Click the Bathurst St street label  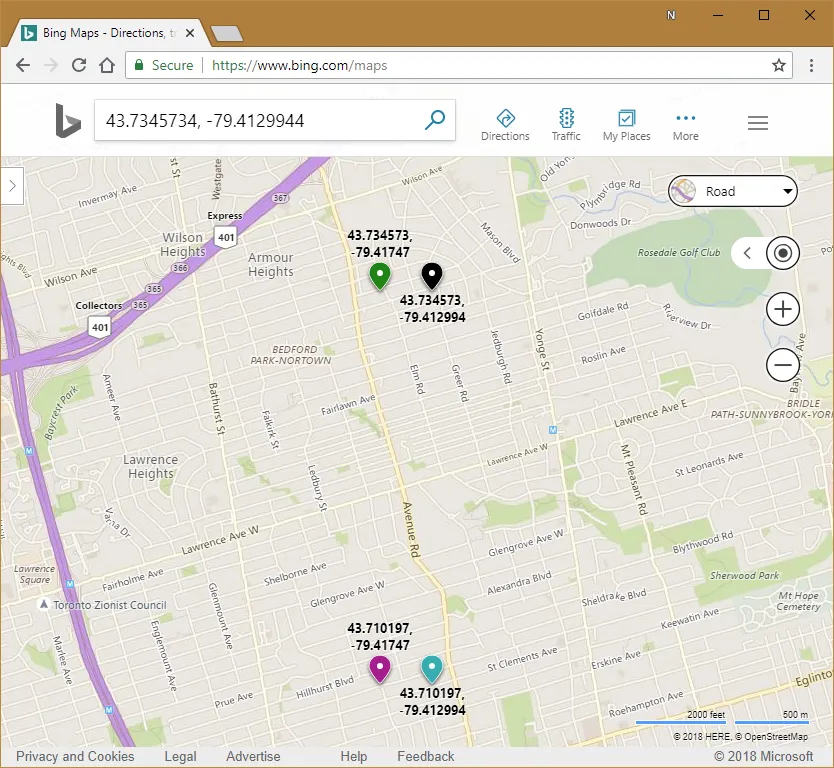coord(217,408)
